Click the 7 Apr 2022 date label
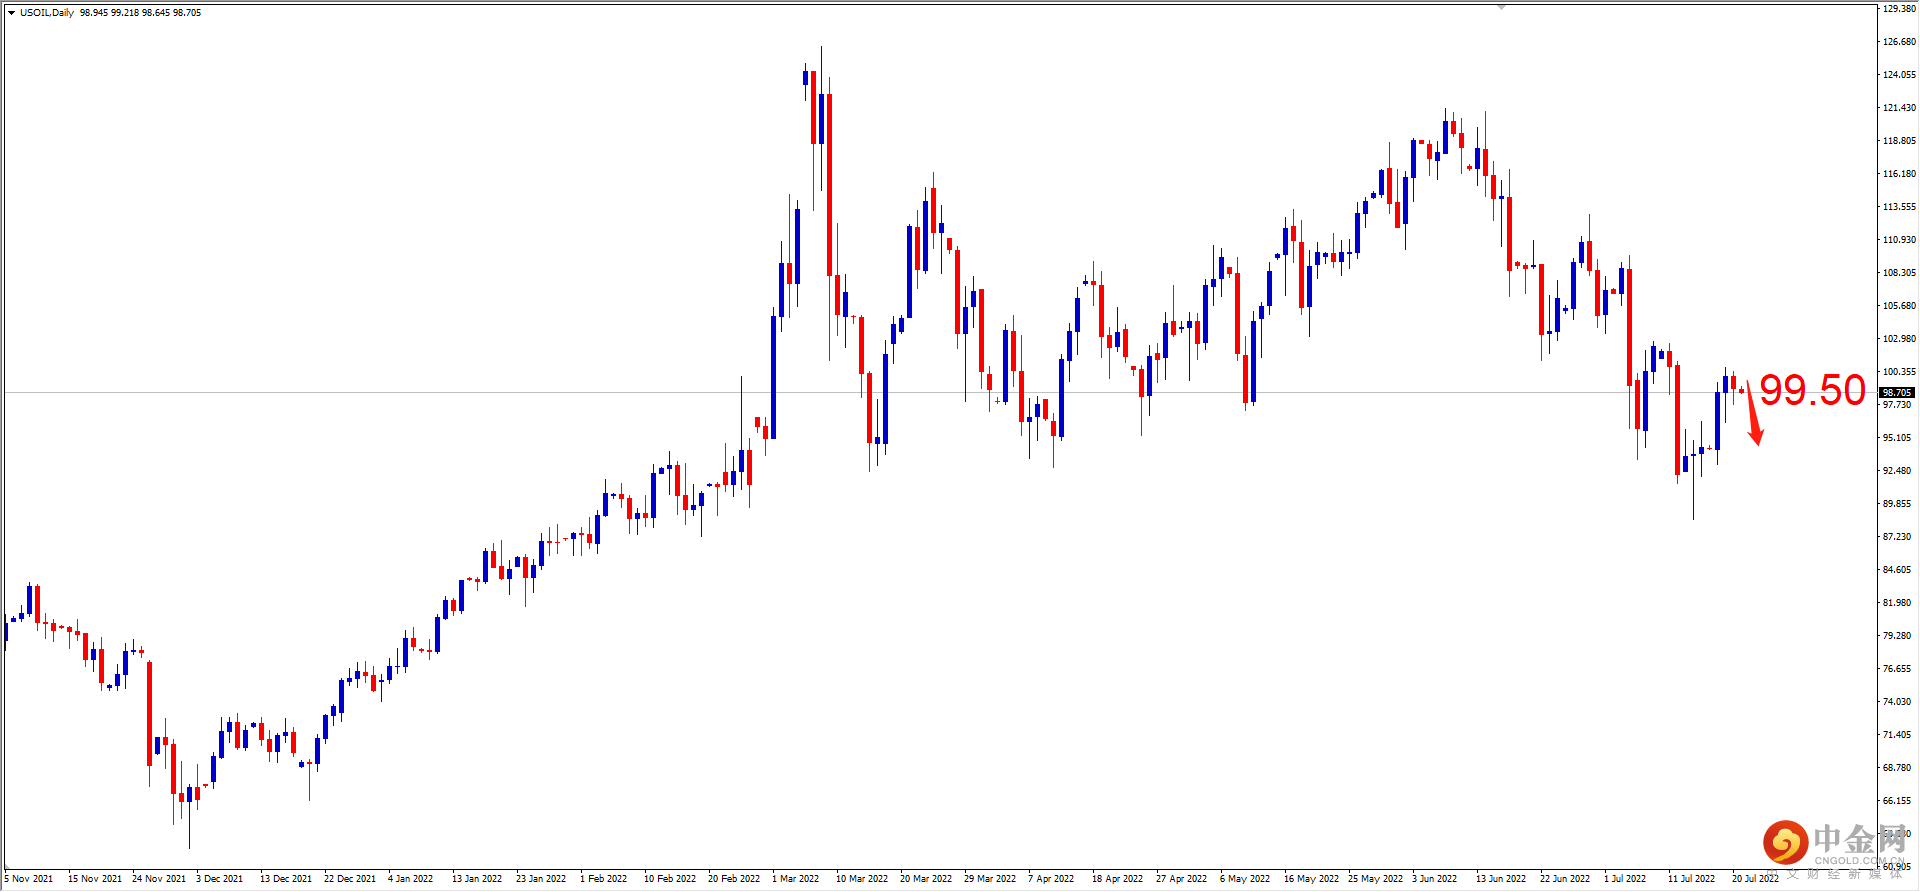Viewport: 1920px width, 892px height. [1051, 879]
